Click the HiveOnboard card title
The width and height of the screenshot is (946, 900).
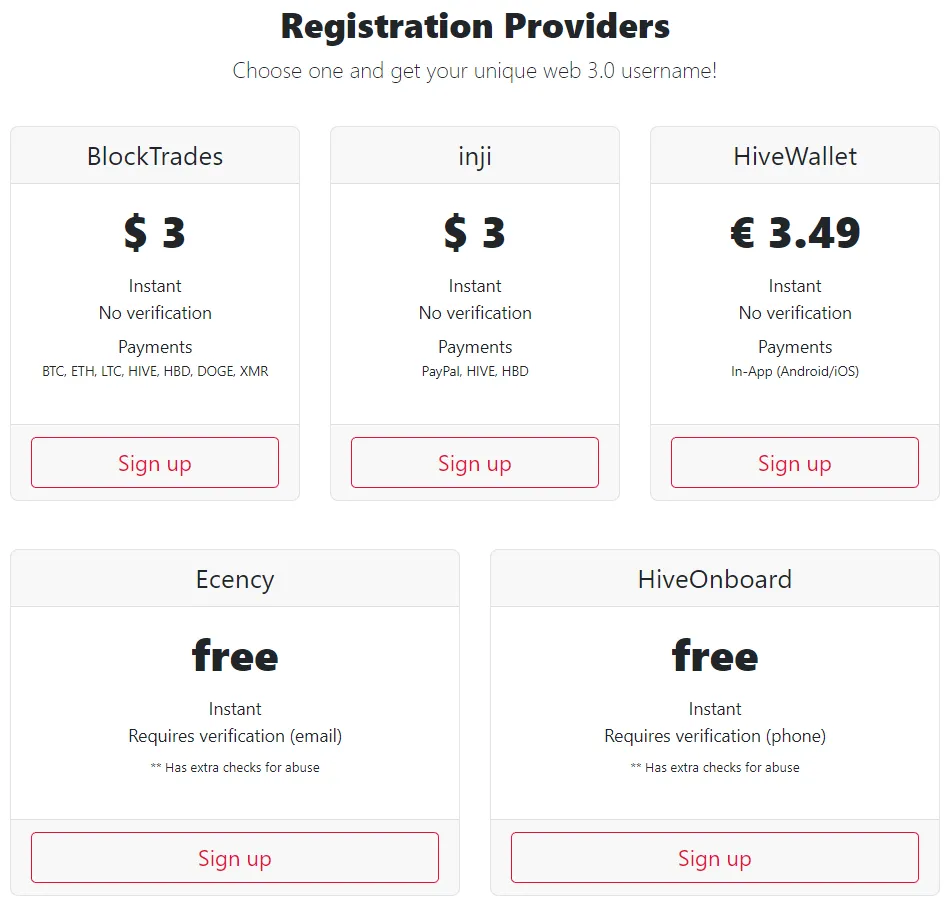point(715,579)
